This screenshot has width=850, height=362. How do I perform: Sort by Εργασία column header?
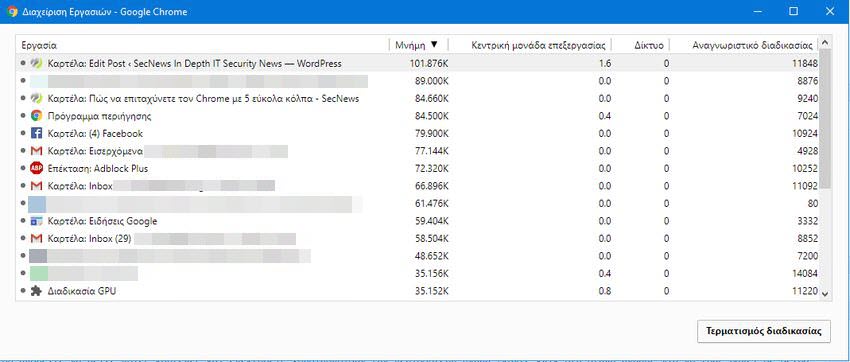[202, 46]
